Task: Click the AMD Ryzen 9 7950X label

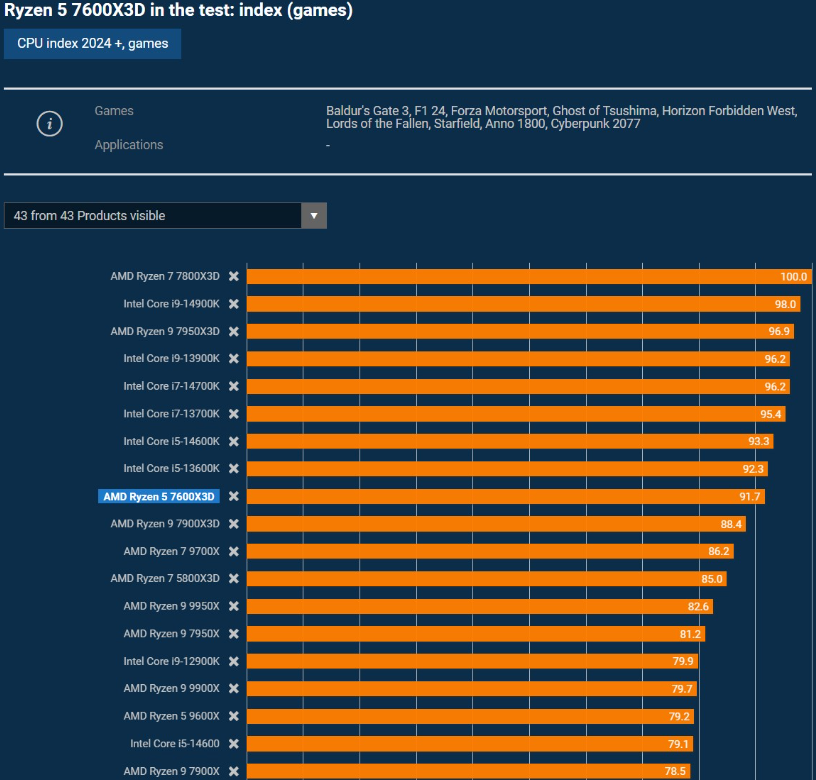Action: (171, 634)
